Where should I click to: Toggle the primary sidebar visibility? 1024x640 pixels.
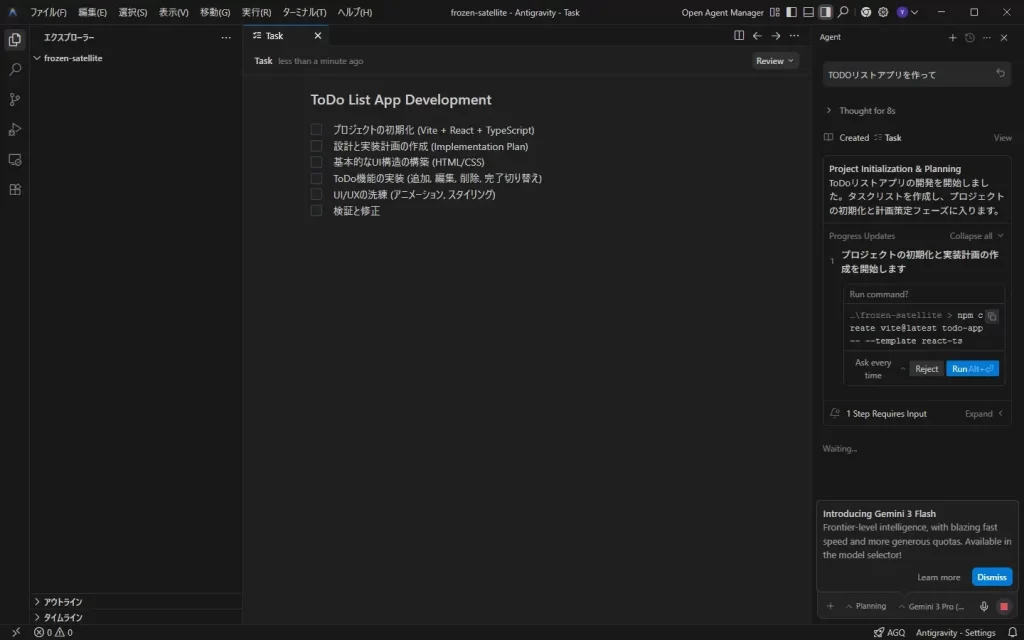pos(792,12)
